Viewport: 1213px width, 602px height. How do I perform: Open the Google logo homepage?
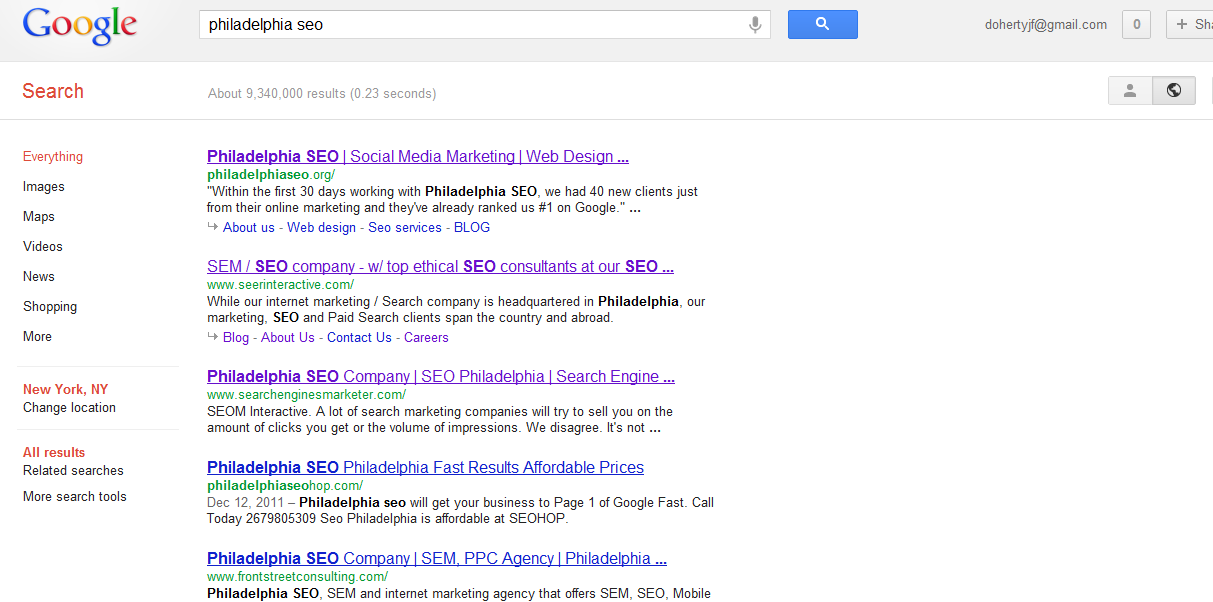coord(80,26)
